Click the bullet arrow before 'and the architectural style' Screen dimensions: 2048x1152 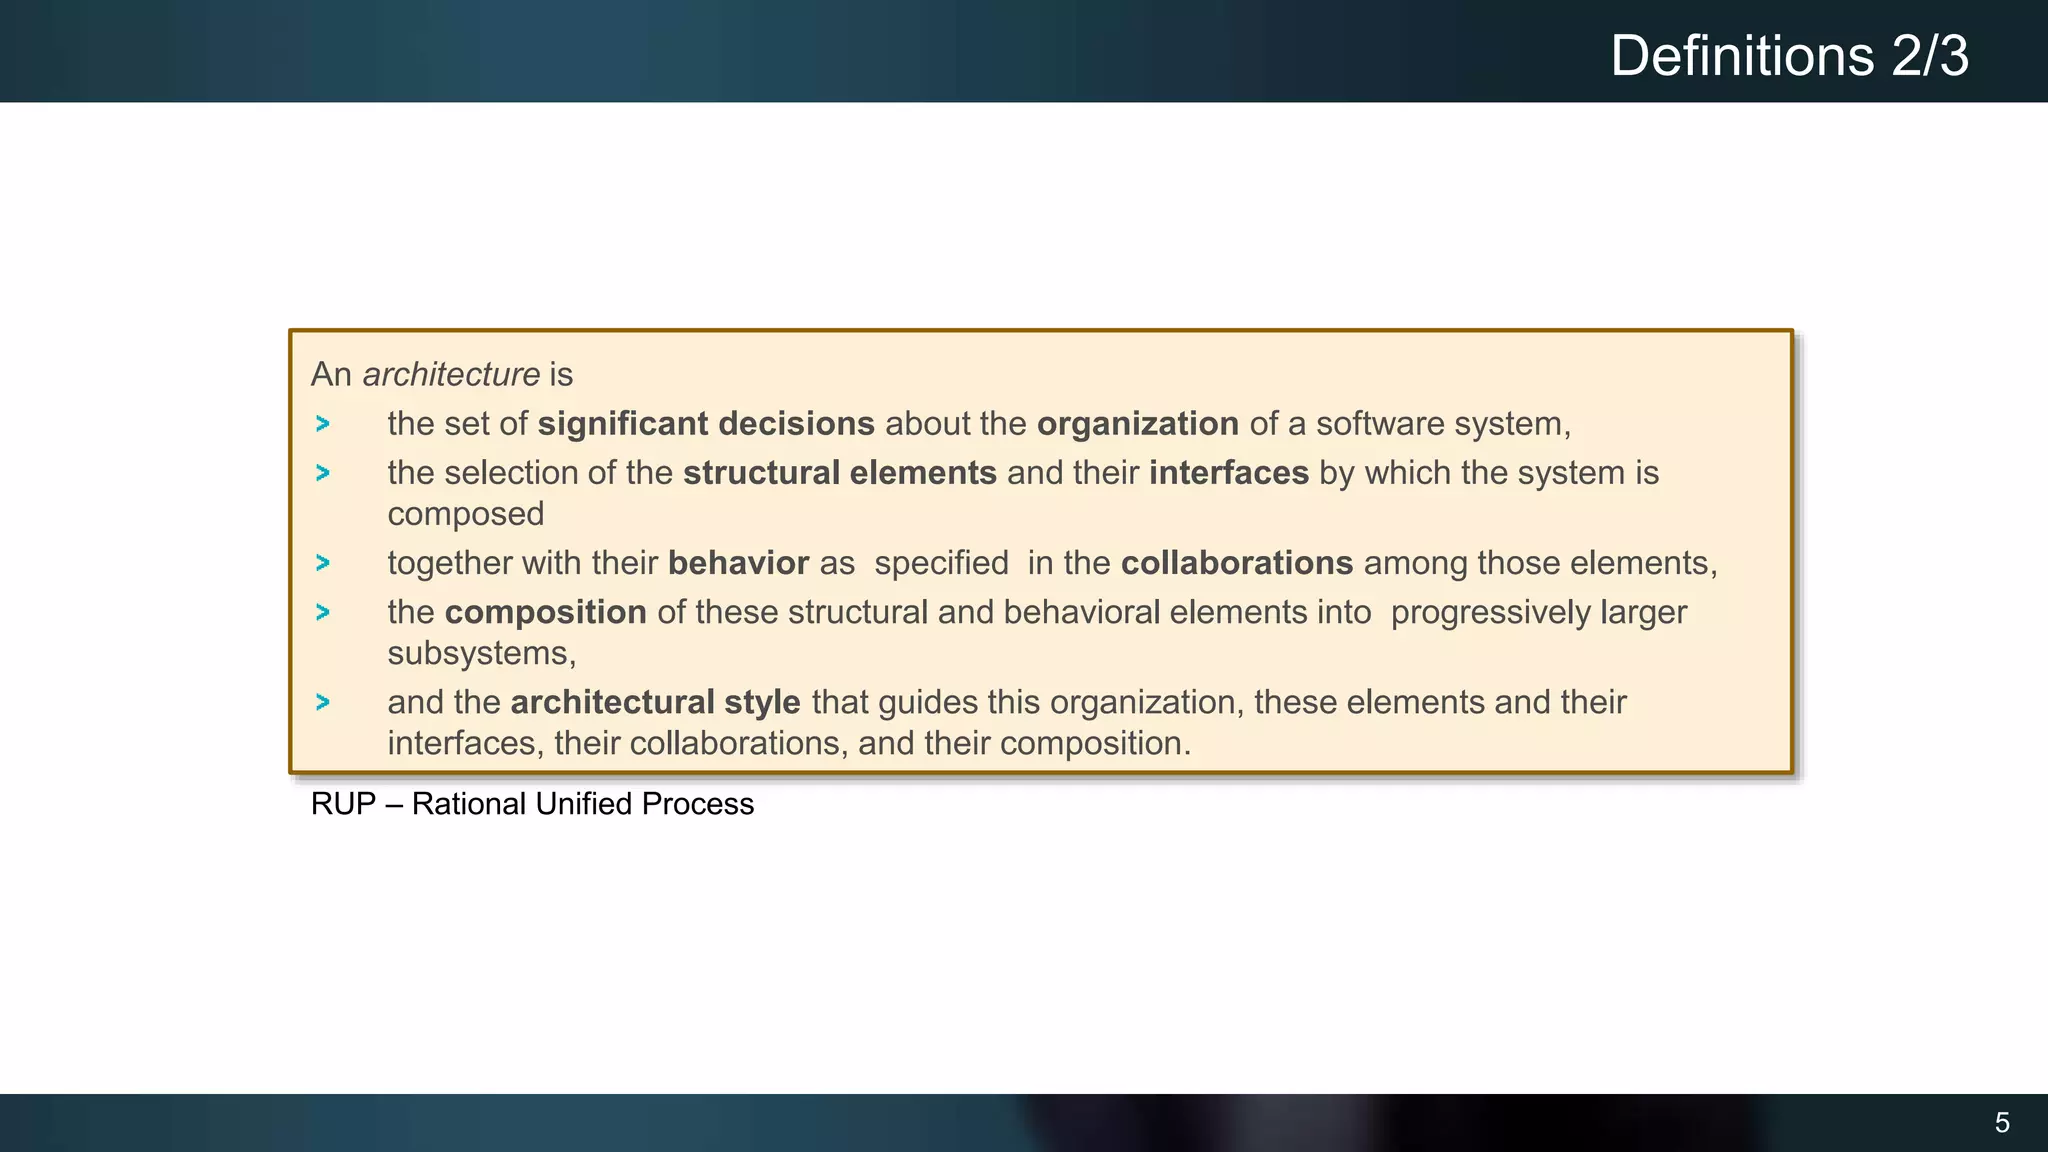coord(322,702)
